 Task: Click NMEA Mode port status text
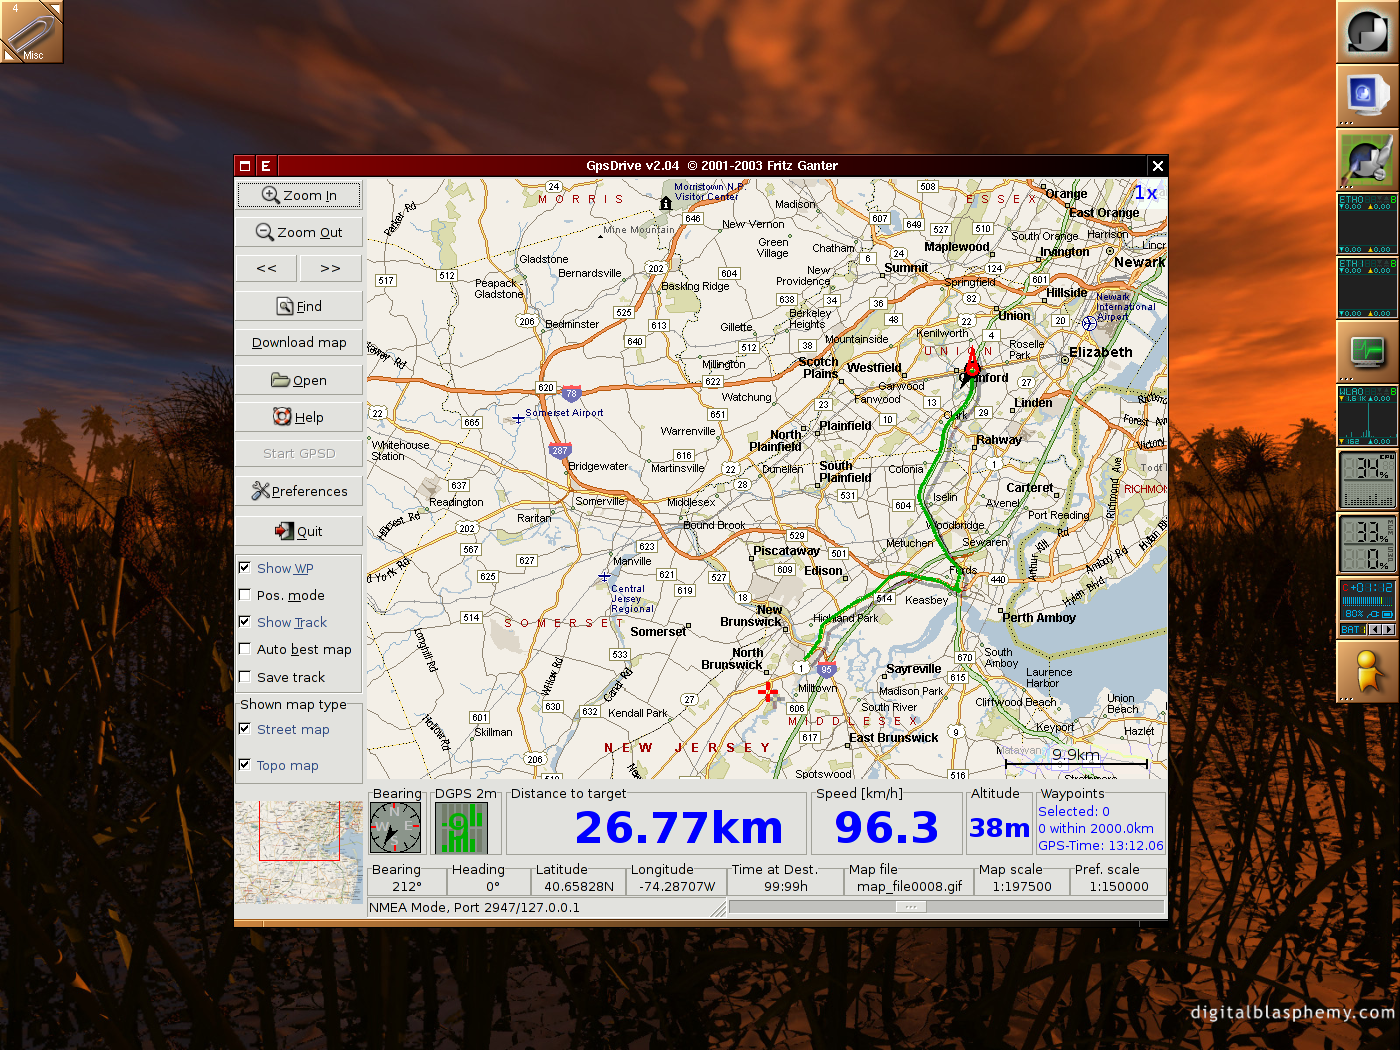(x=474, y=907)
